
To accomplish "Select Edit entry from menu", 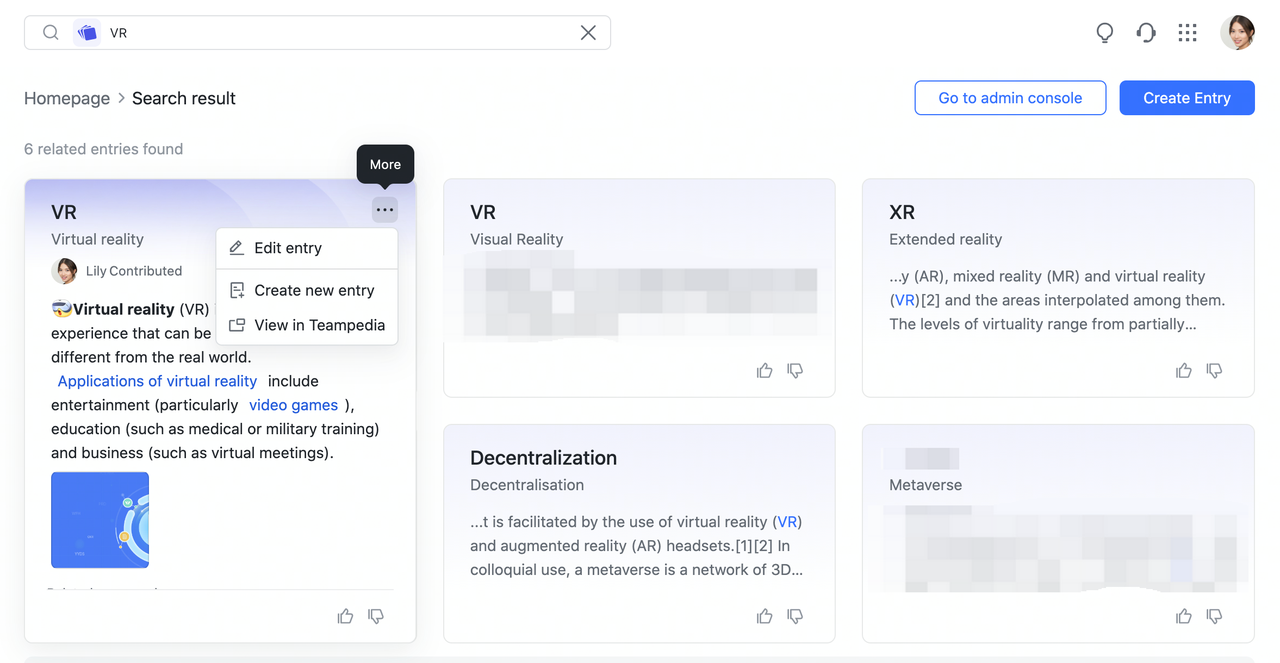I will tap(288, 248).
